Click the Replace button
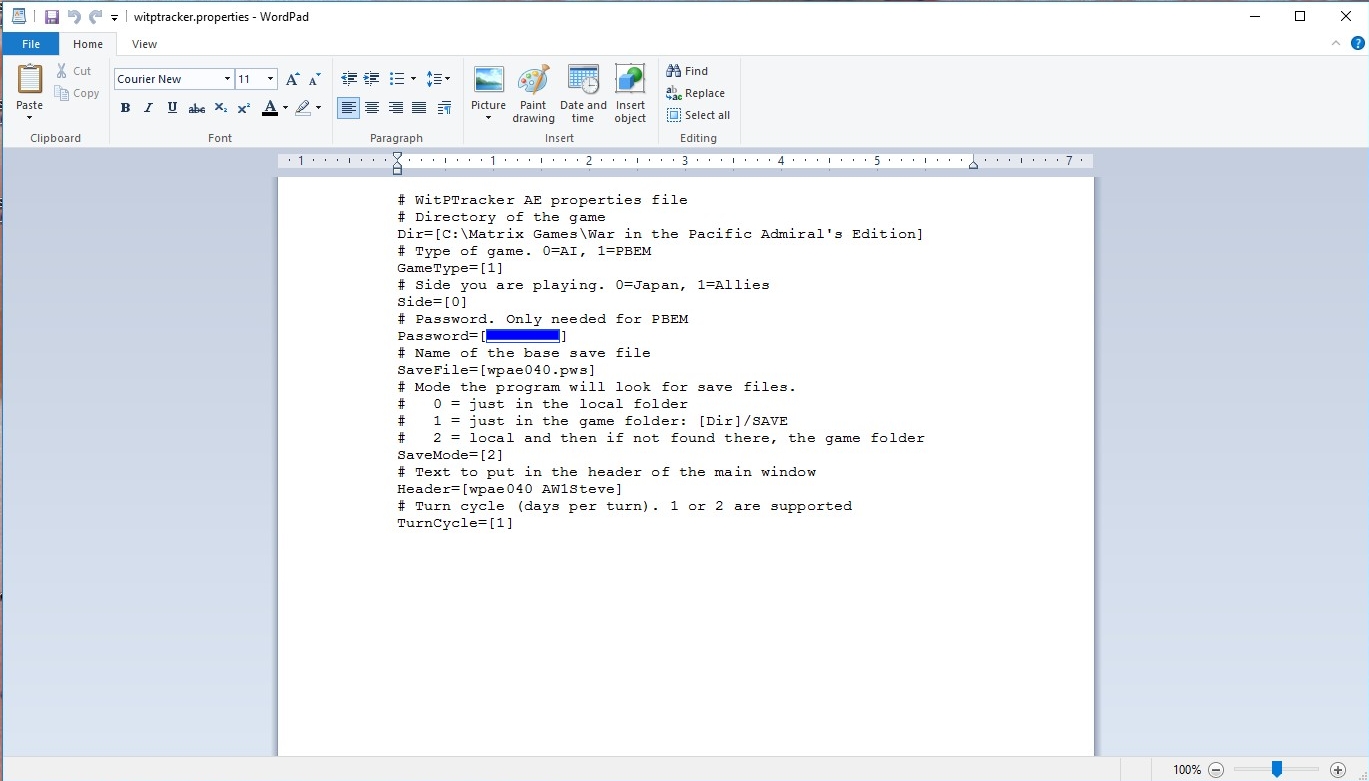 (696, 93)
